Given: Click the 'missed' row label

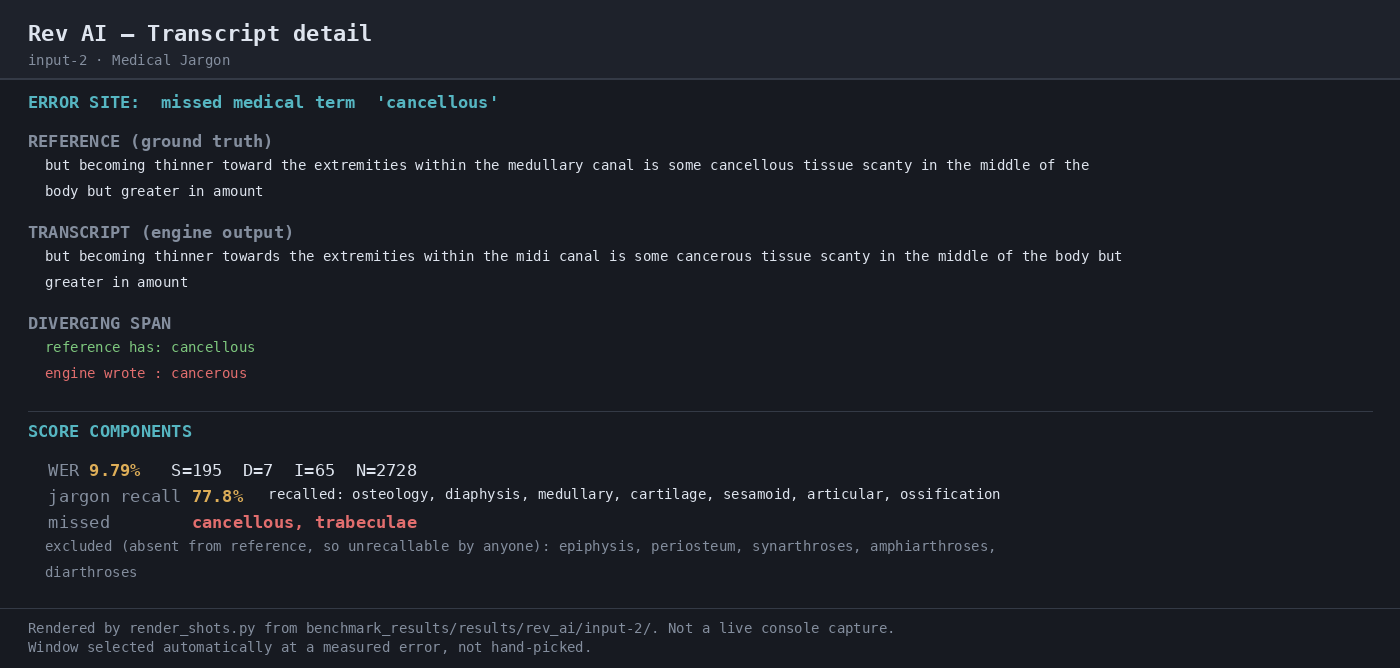Looking at the screenshot, I should pyautogui.click(x=79, y=523).
